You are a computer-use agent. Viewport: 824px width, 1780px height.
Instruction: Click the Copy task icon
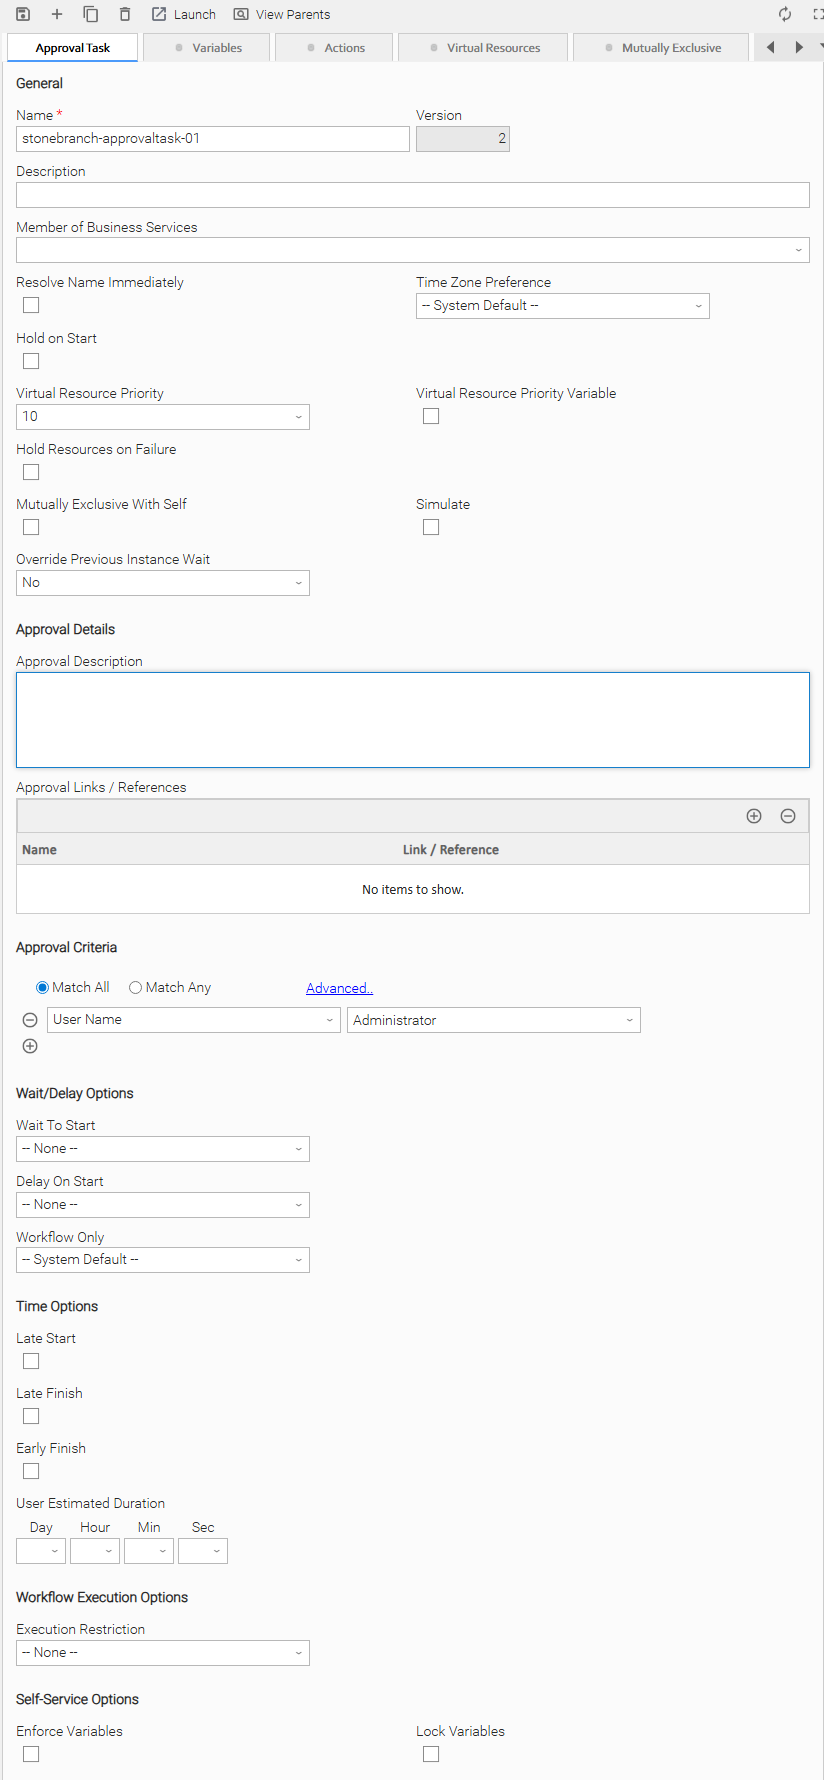pyautogui.click(x=90, y=14)
